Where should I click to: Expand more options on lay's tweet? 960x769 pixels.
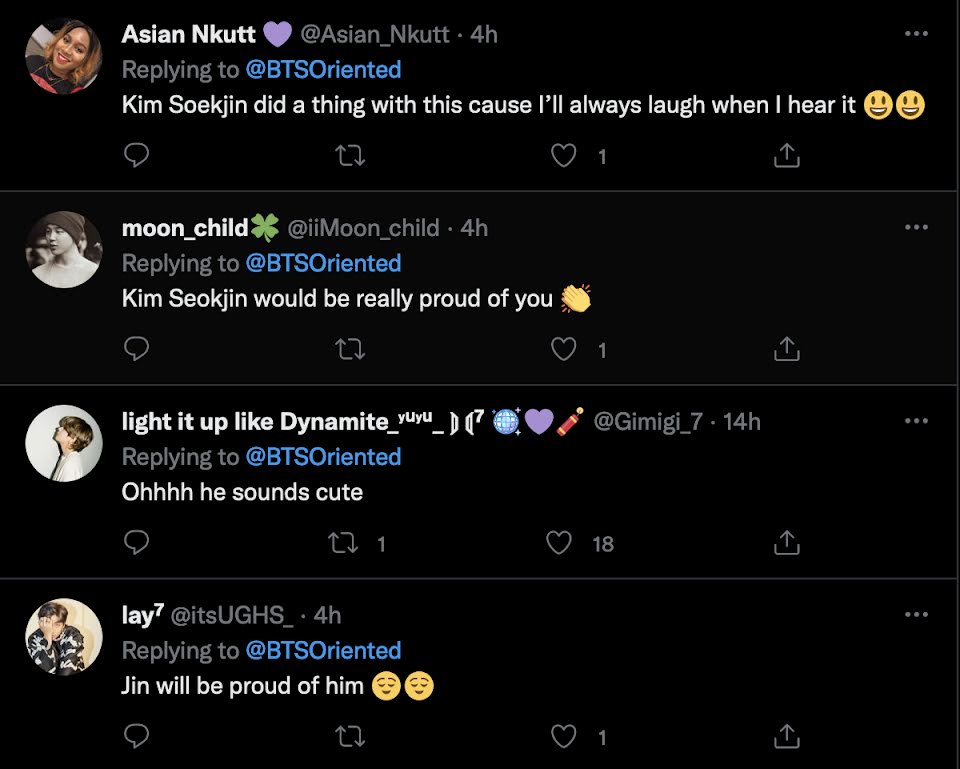click(x=916, y=615)
